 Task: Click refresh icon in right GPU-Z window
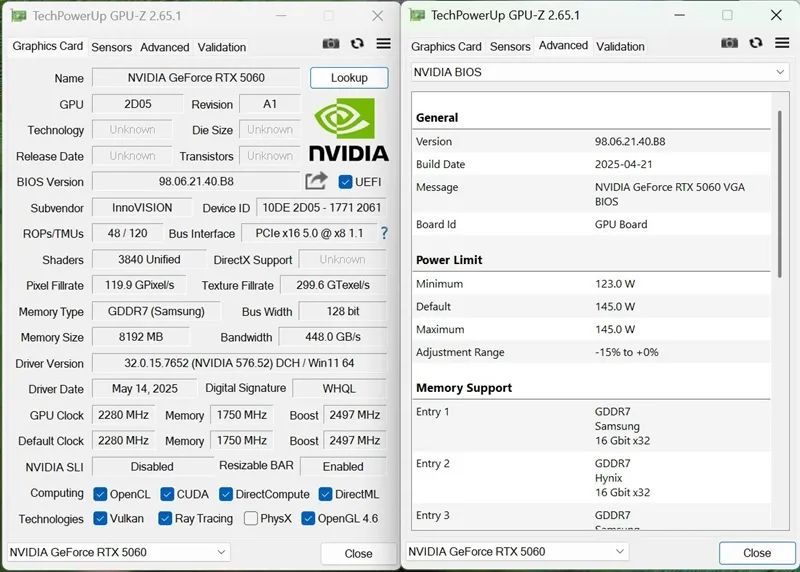tap(756, 43)
